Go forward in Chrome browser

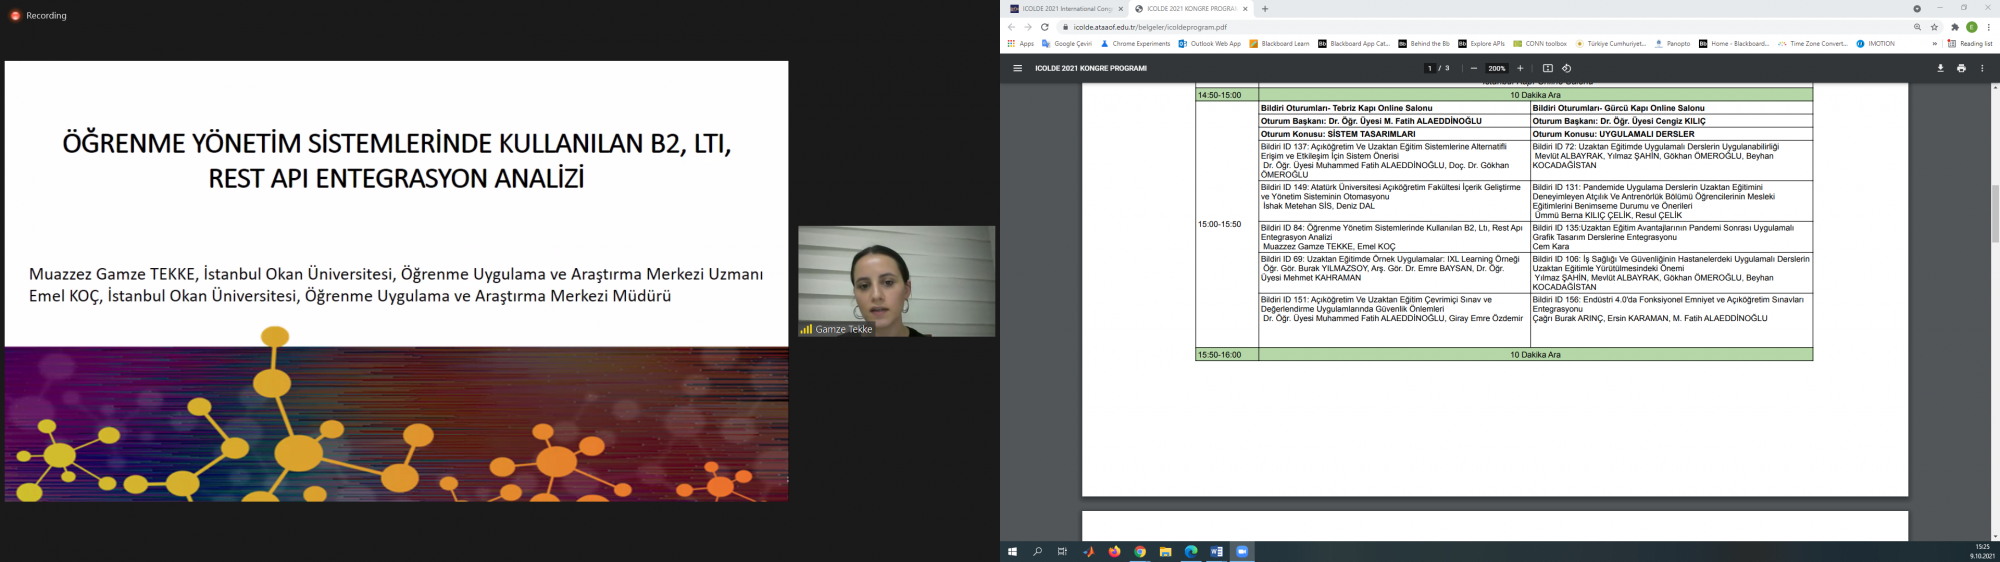point(1027,27)
